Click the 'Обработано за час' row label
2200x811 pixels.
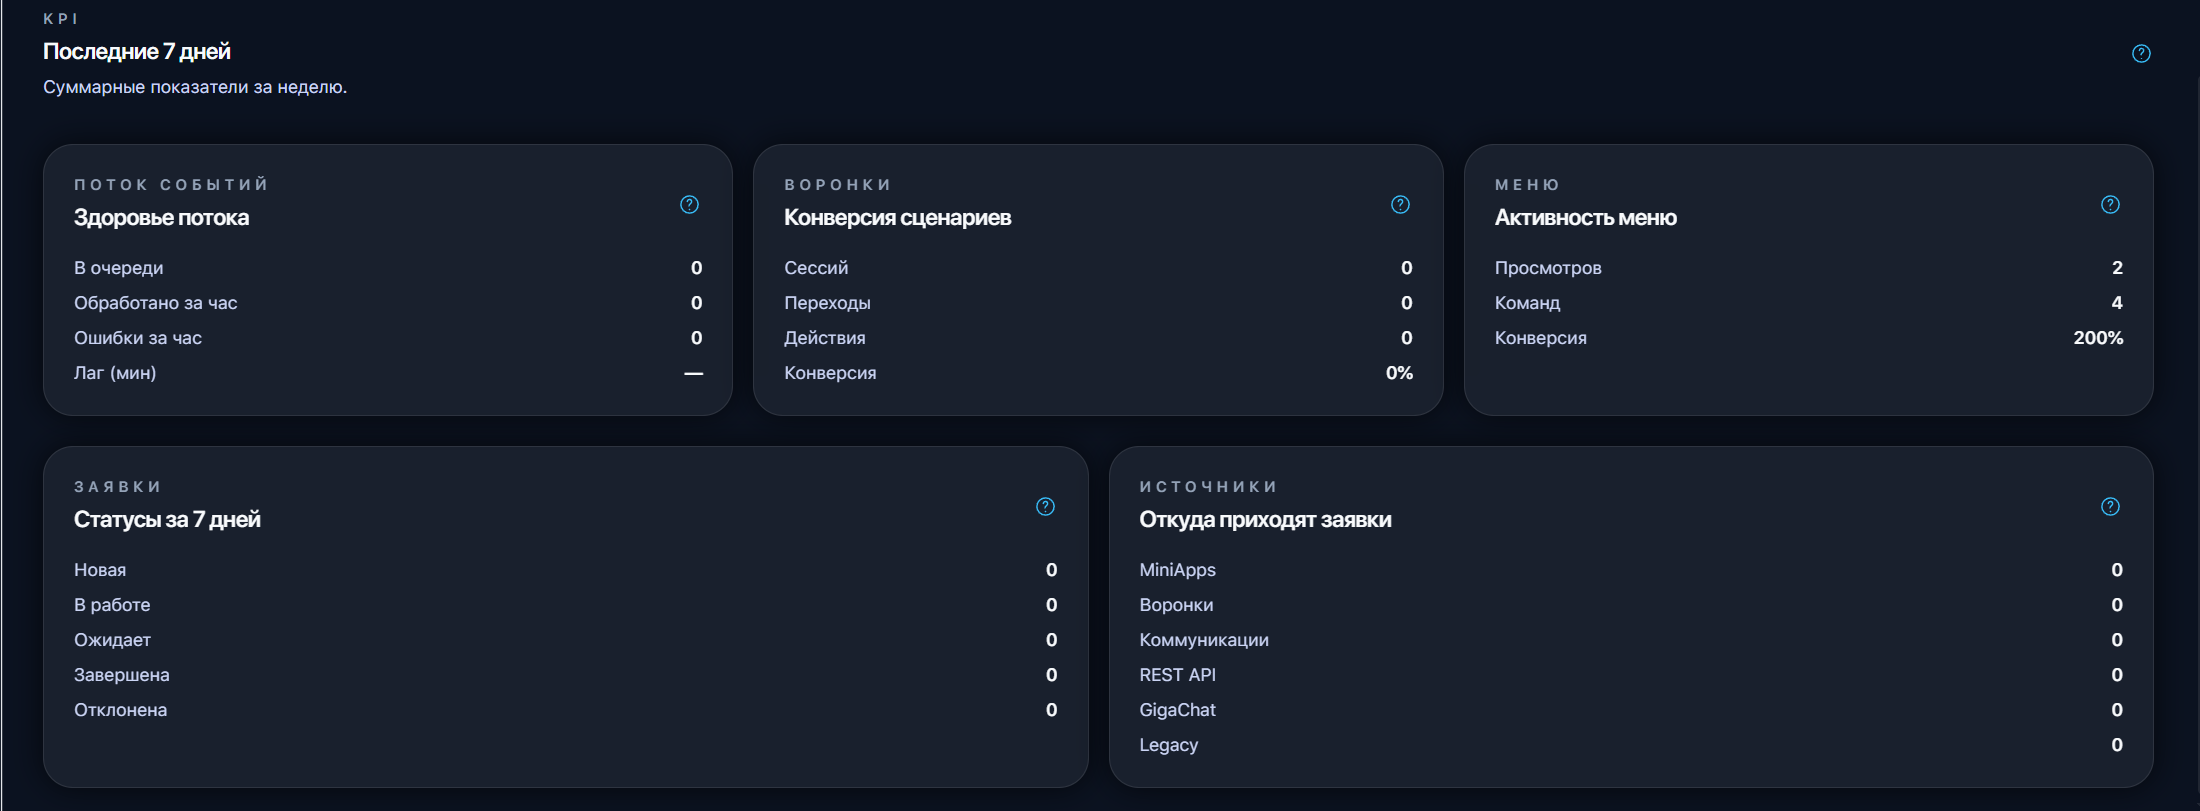point(155,303)
